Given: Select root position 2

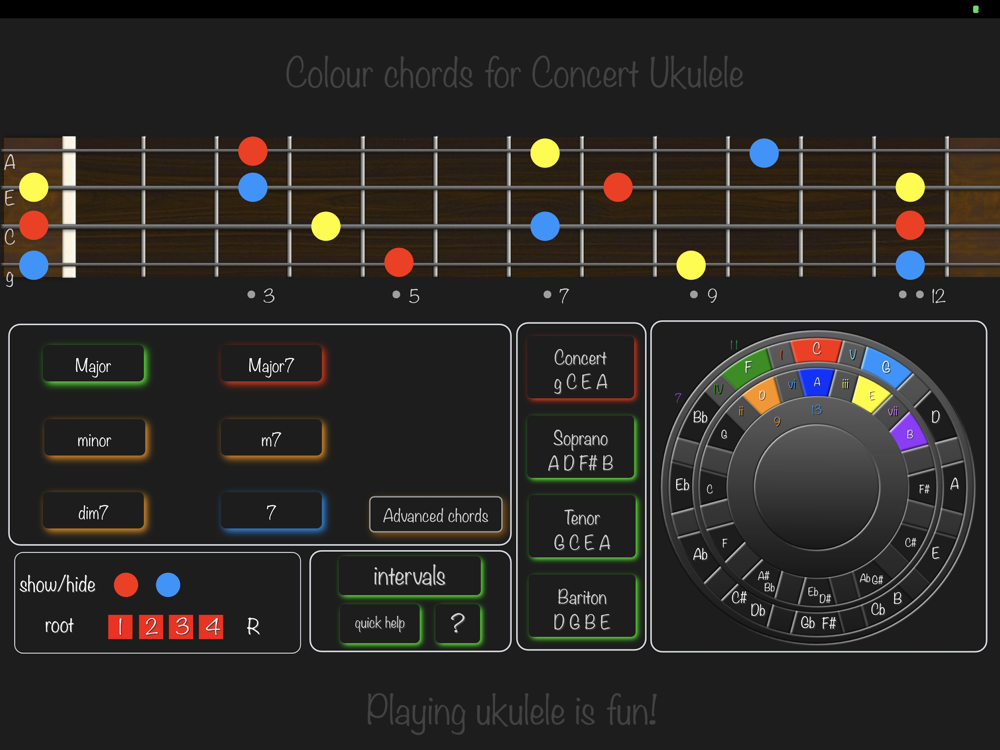Looking at the screenshot, I should (151, 627).
